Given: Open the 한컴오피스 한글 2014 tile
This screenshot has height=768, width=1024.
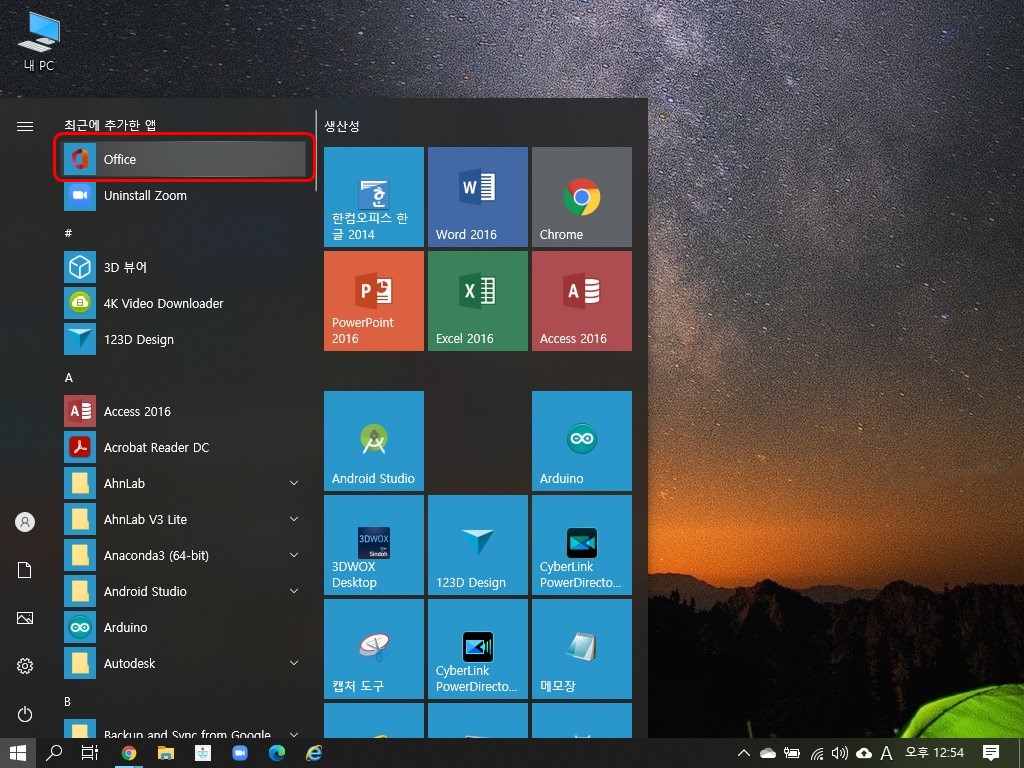Looking at the screenshot, I should click(374, 197).
